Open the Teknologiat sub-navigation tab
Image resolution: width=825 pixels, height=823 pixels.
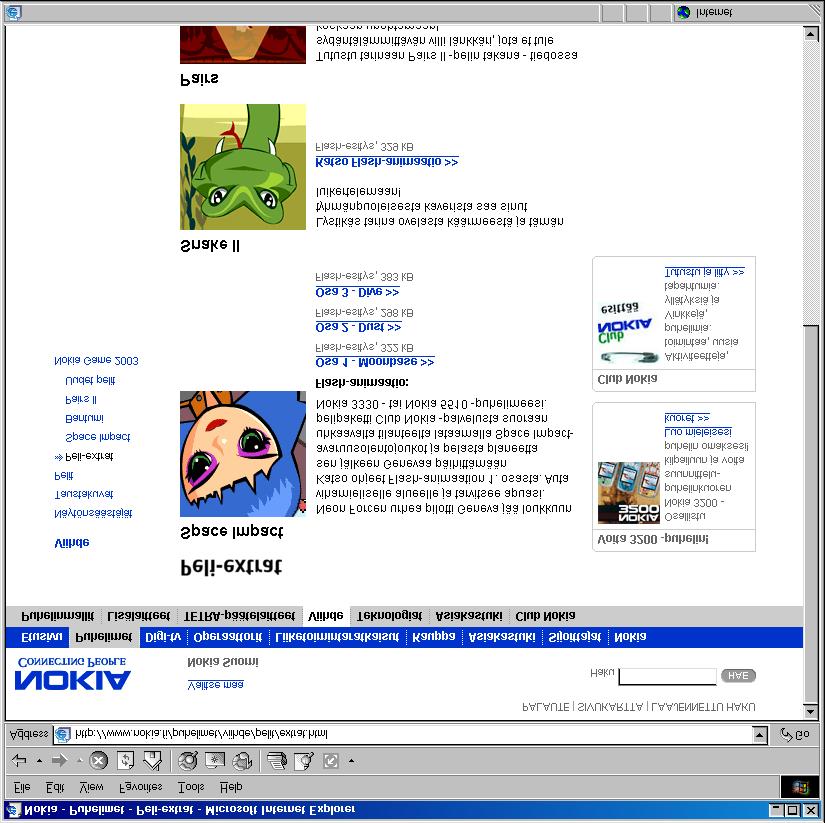tap(389, 616)
